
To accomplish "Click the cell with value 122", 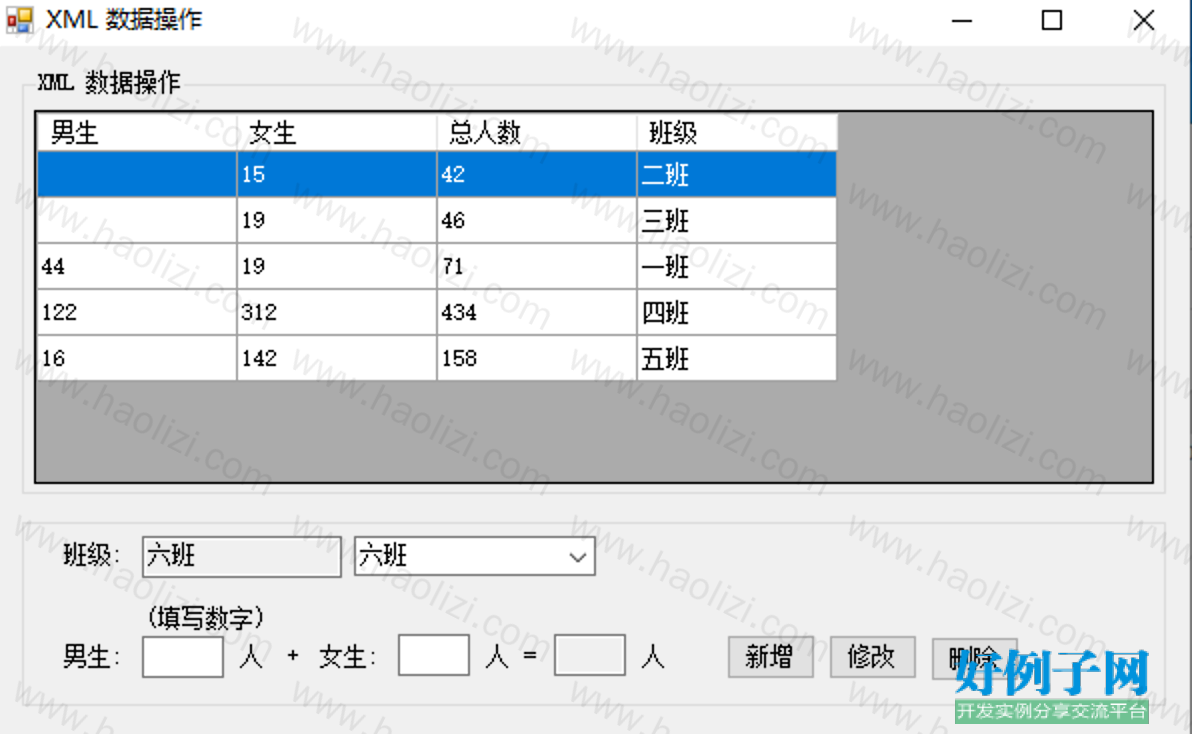I will coord(137,312).
